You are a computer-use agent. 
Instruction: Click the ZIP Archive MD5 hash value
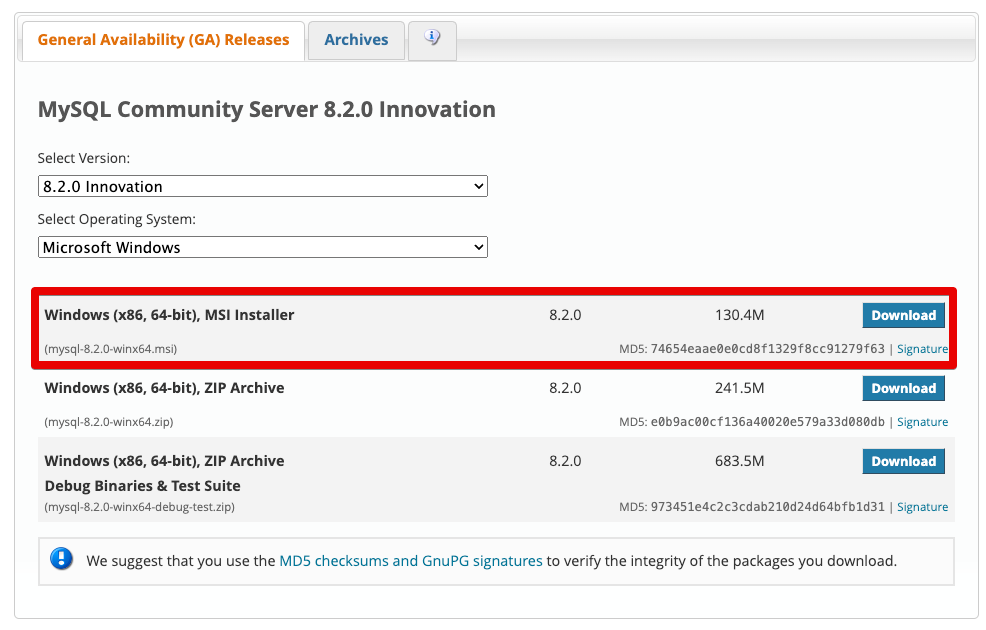[767, 422]
